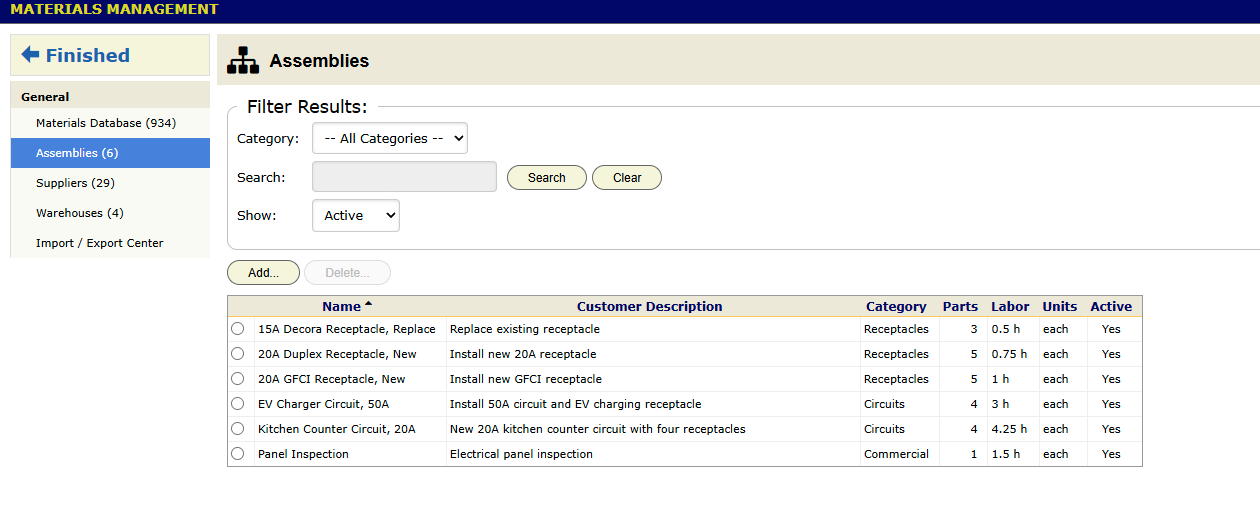Click the Assemblies hierarchy icon
Viewport: 1260px width, 531px height.
click(242, 61)
